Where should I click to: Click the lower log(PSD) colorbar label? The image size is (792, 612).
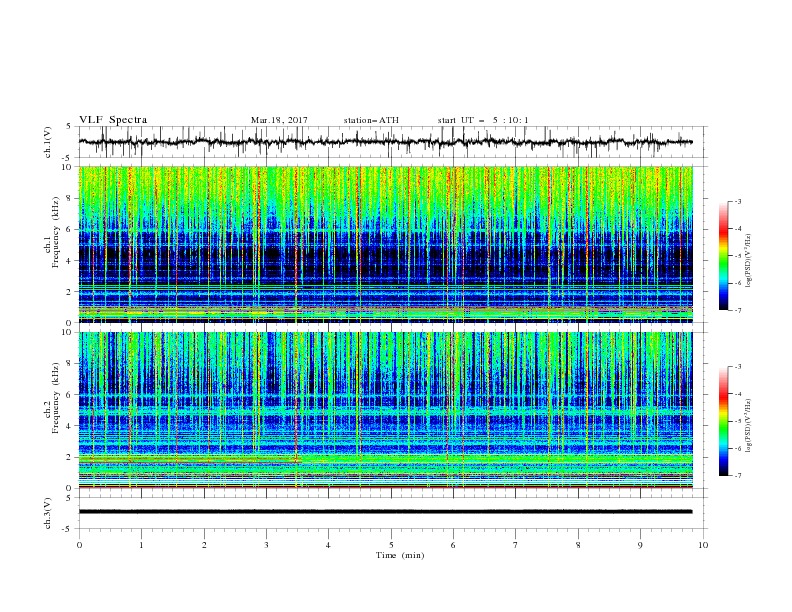(748, 426)
